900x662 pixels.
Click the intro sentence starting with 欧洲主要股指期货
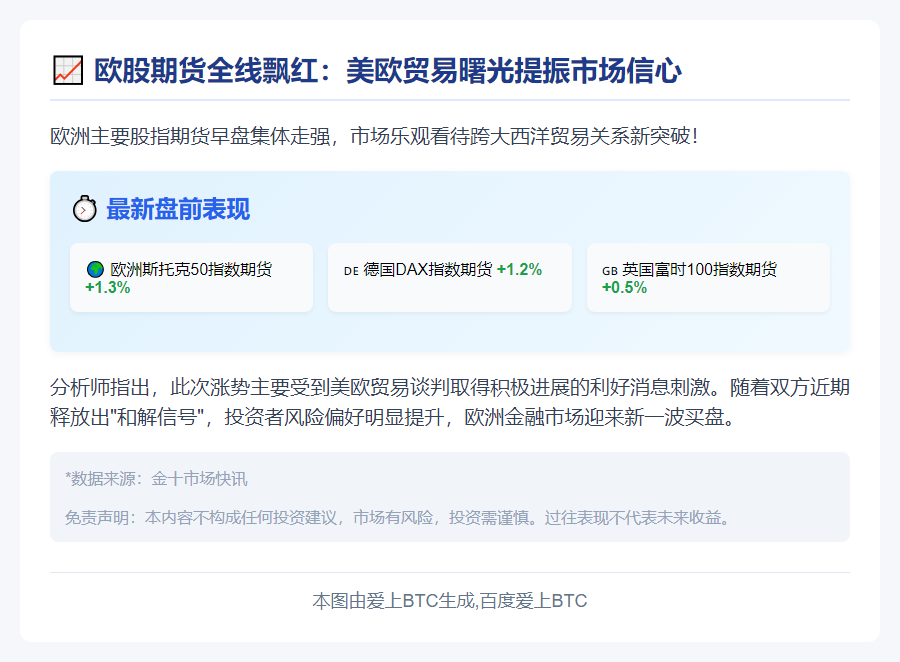pos(374,135)
